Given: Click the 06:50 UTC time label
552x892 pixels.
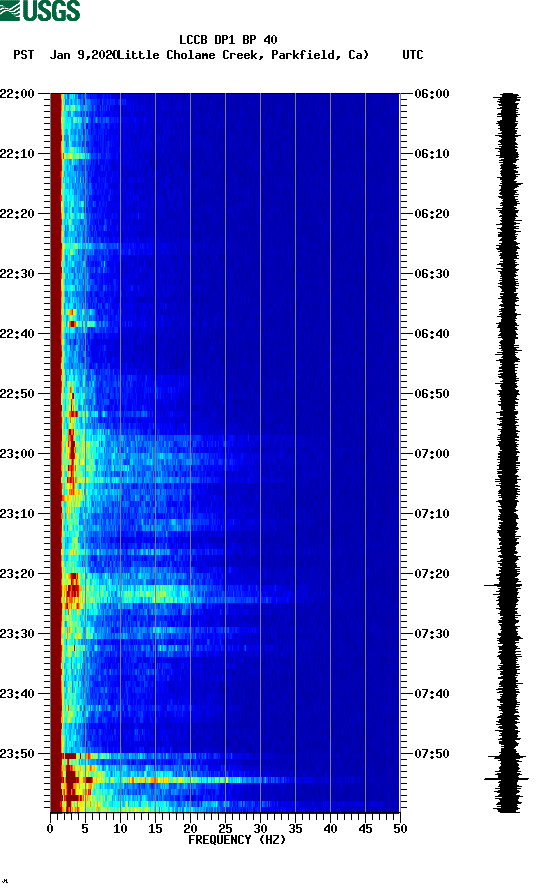Looking at the screenshot, I should (432, 394).
